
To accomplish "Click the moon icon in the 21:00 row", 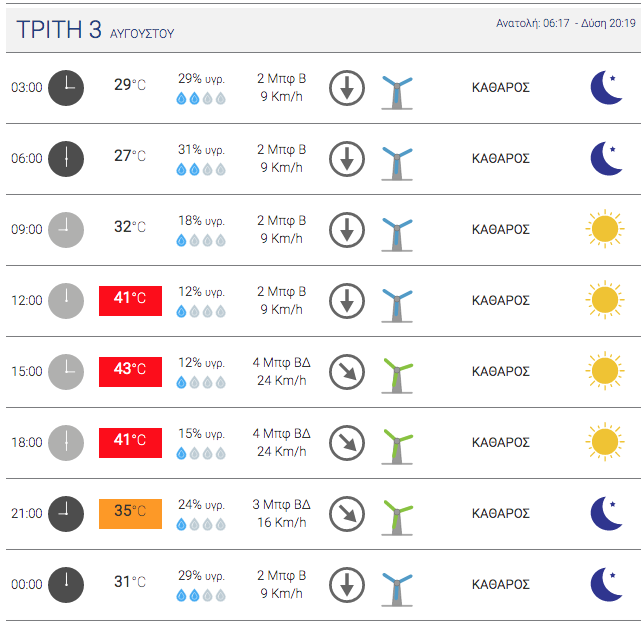I will [606, 513].
